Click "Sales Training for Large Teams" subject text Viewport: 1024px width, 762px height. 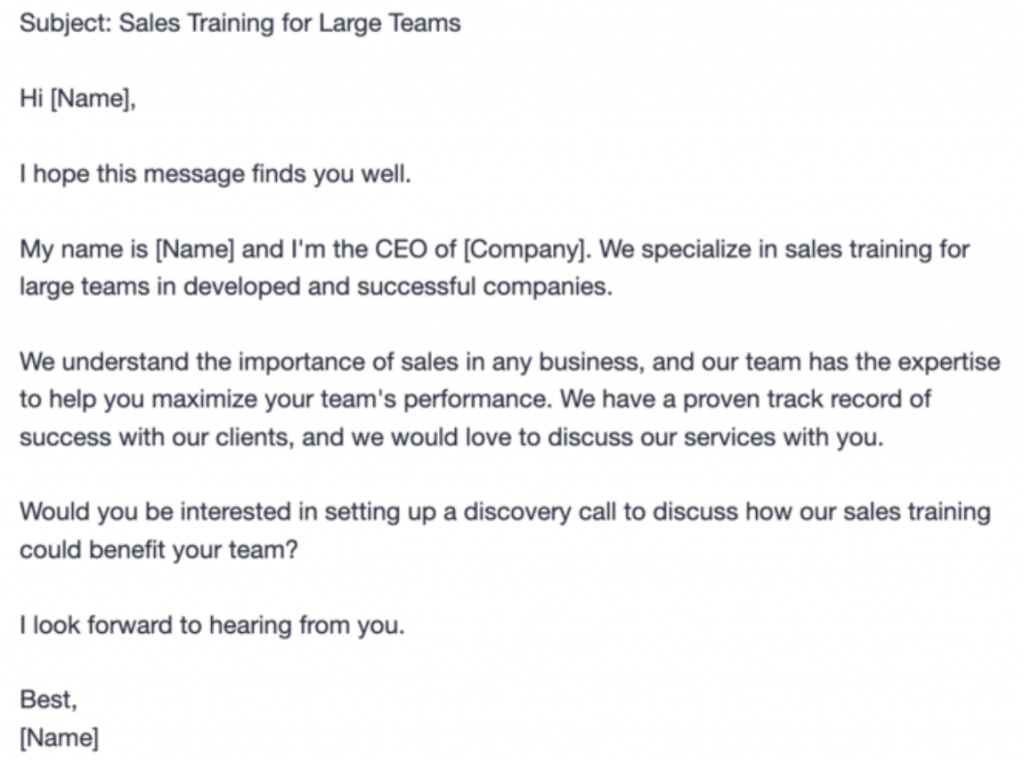pyautogui.click(x=290, y=23)
